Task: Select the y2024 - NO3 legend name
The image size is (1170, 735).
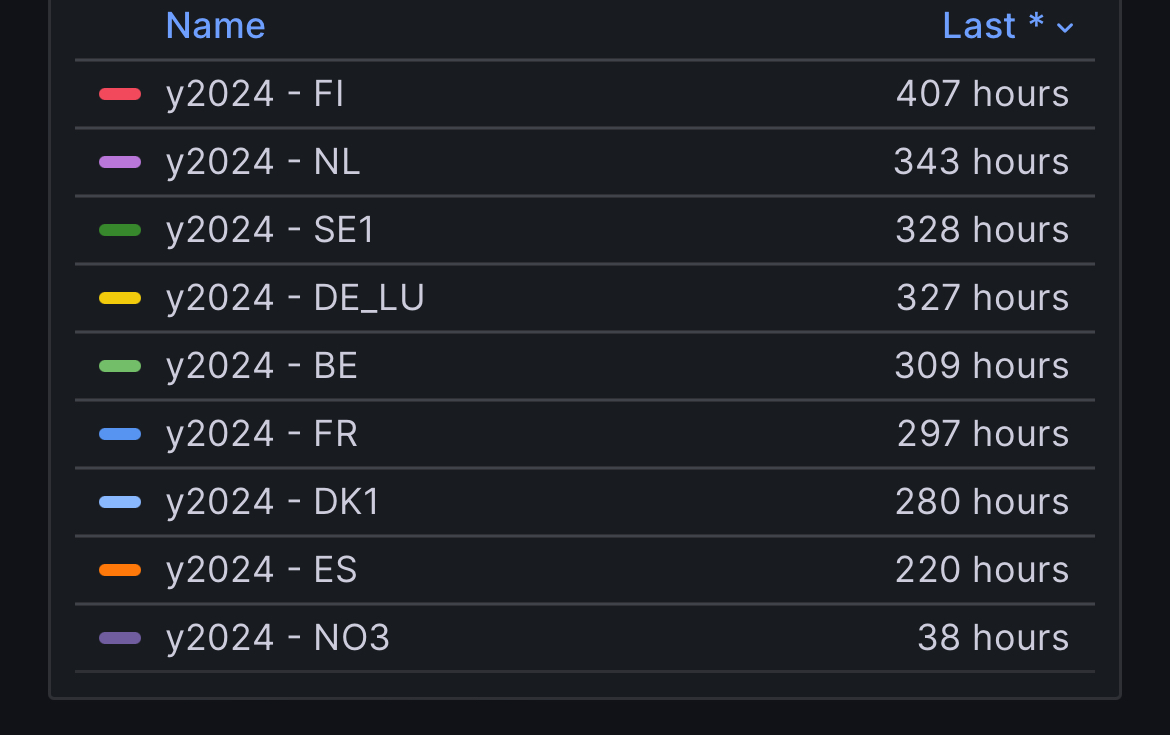Action: [278, 638]
